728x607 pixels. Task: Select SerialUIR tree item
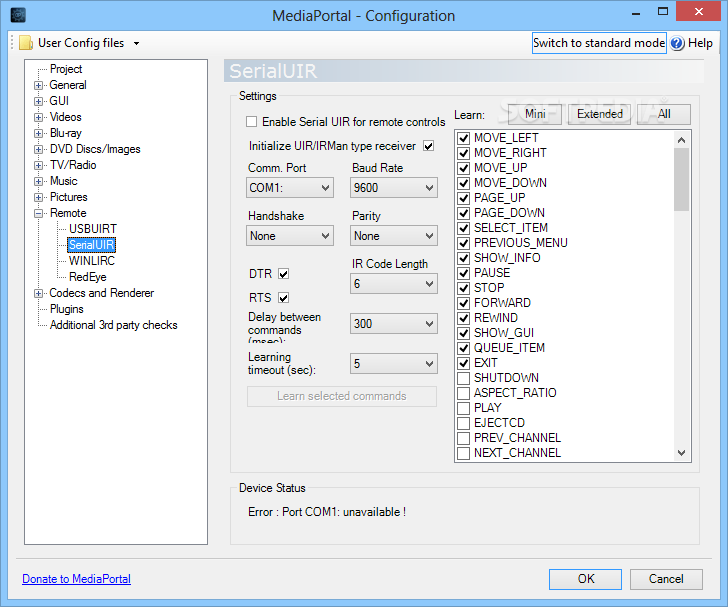pos(91,245)
